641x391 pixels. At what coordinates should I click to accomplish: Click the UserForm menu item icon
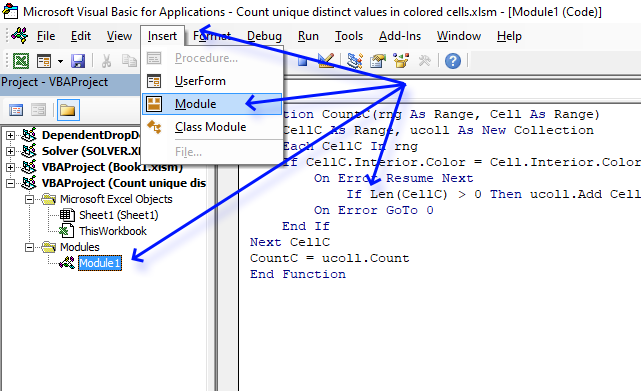[x=154, y=81]
